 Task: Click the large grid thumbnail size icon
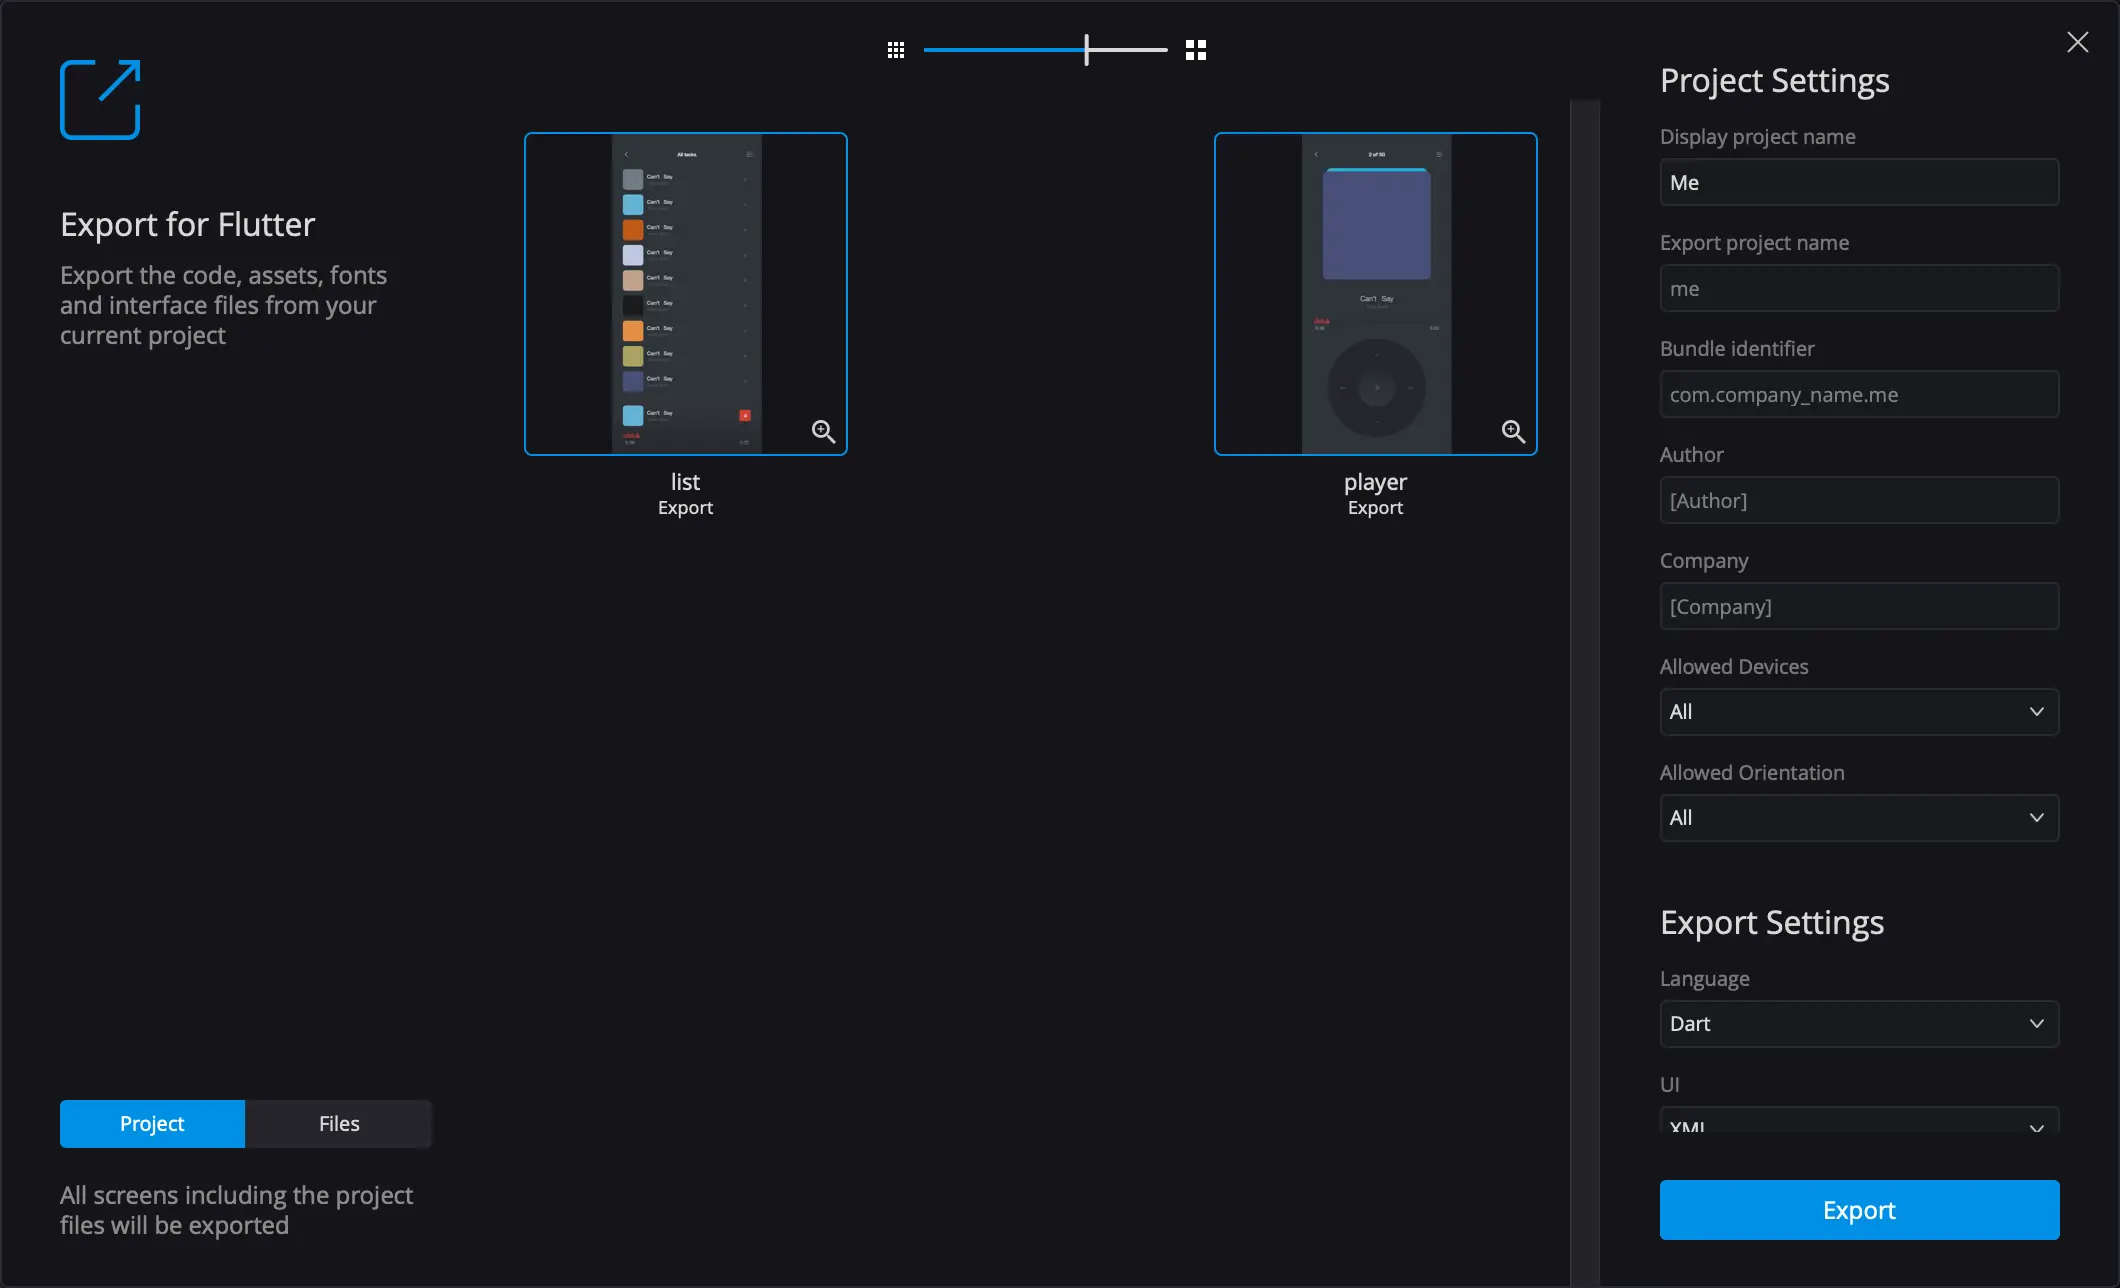tap(1196, 50)
